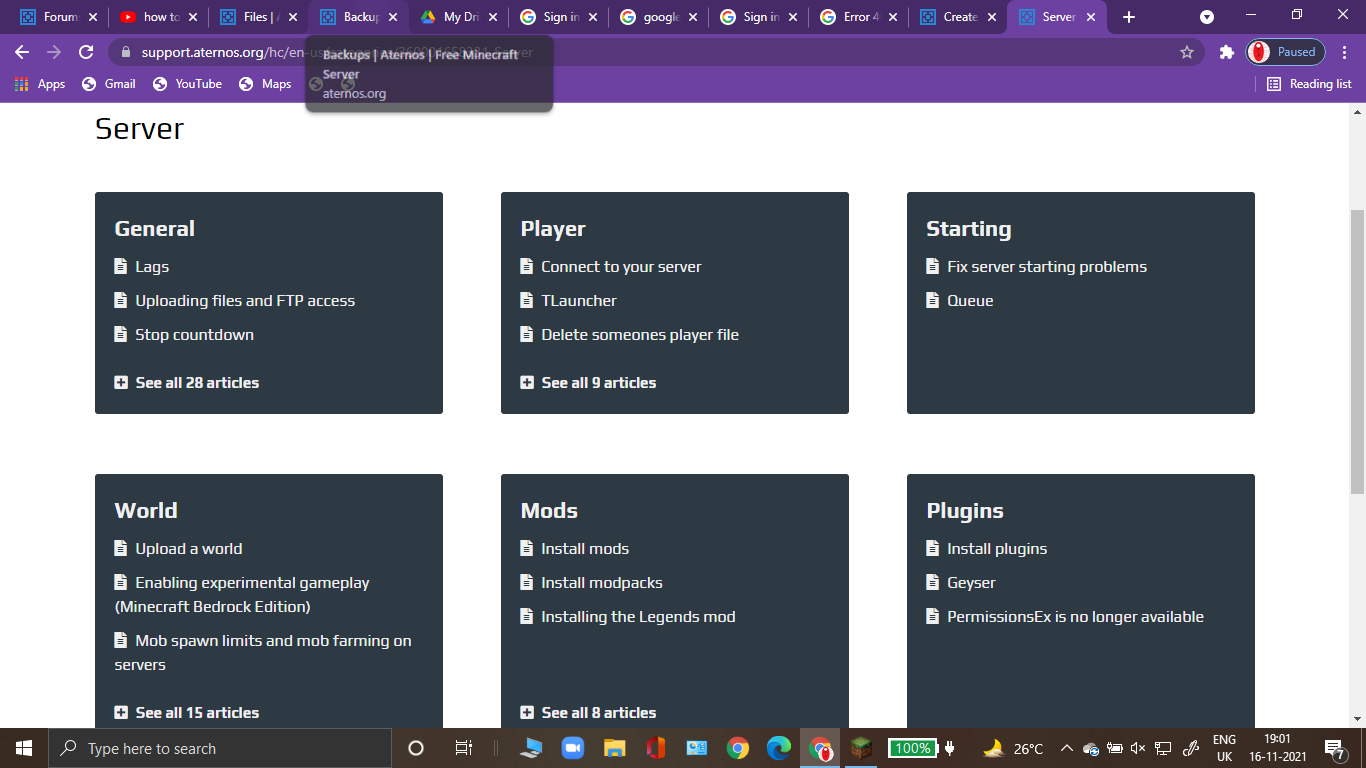Click the Paused profile button
Image resolution: width=1366 pixels, height=768 pixels.
(1285, 52)
